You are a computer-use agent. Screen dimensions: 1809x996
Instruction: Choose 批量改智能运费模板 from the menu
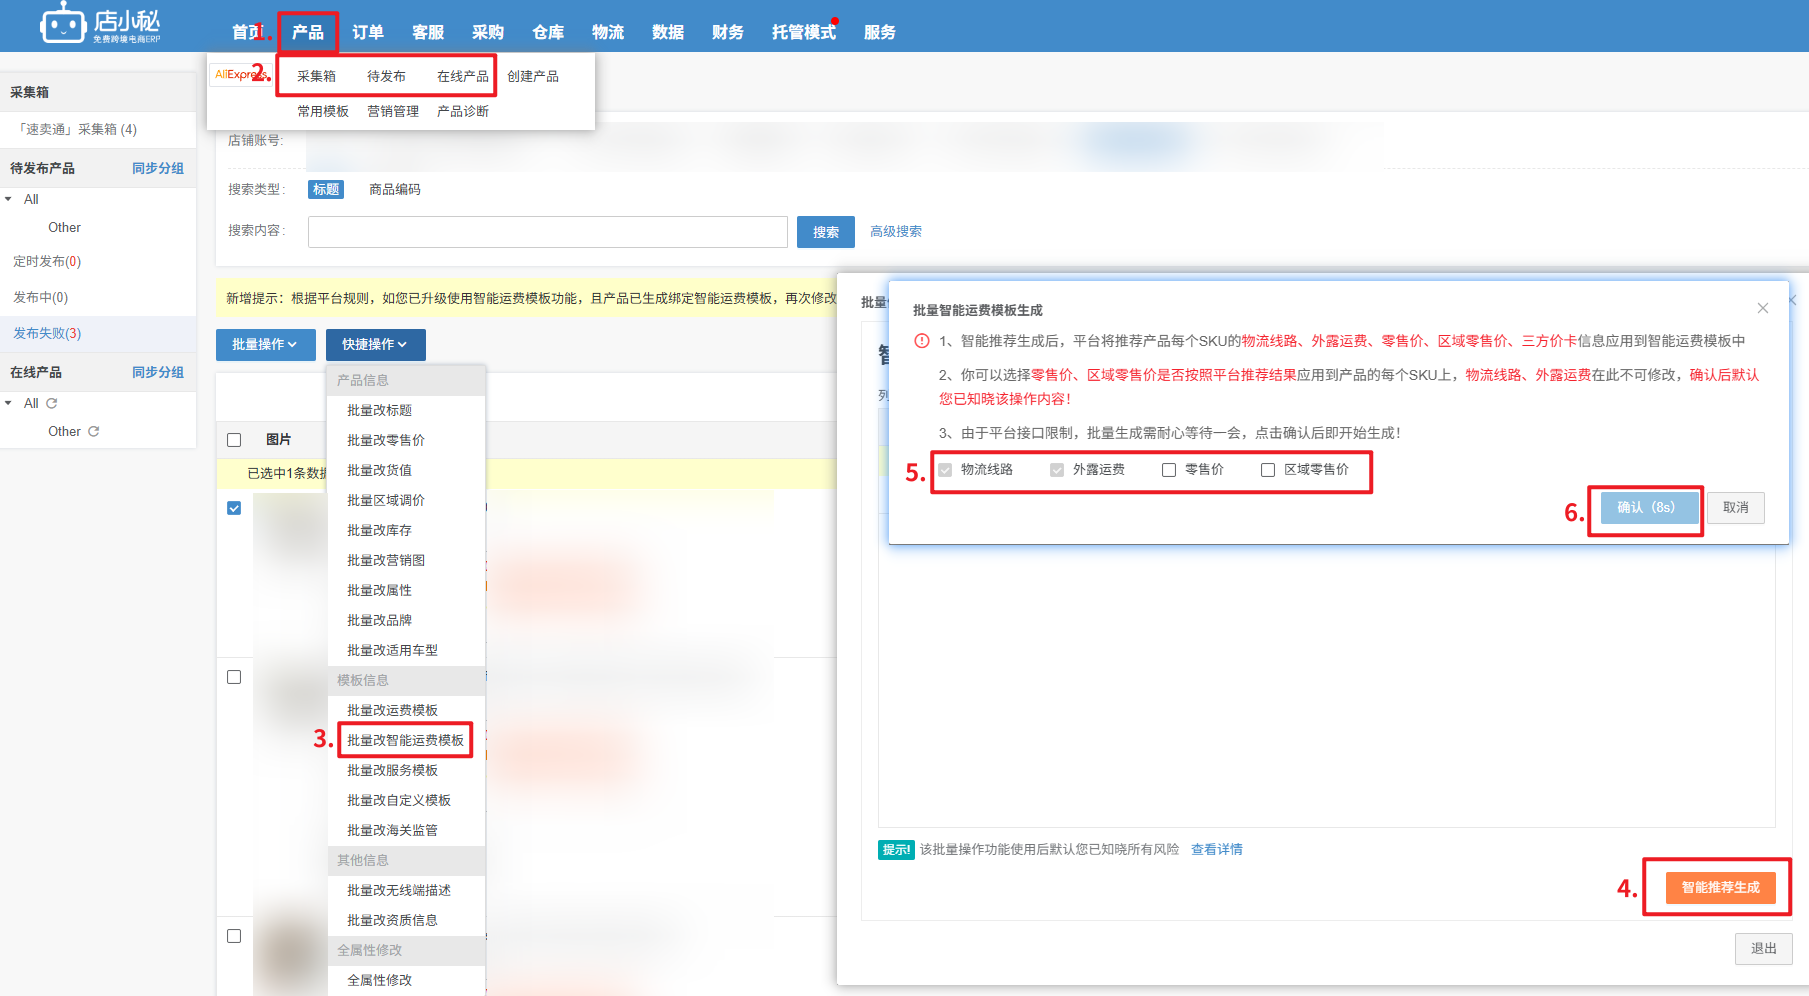click(x=405, y=740)
